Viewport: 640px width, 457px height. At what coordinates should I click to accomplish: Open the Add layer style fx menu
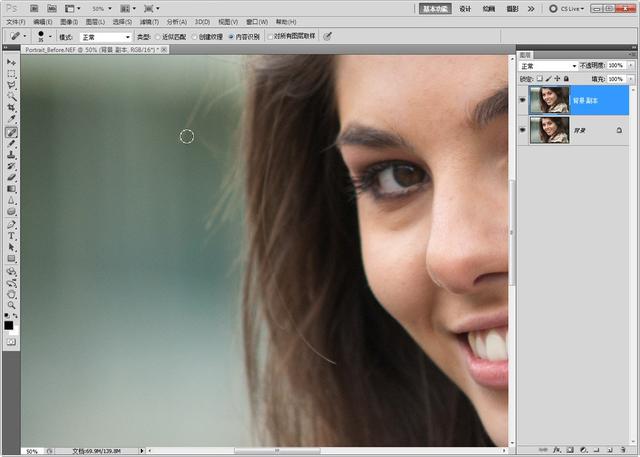pos(557,450)
